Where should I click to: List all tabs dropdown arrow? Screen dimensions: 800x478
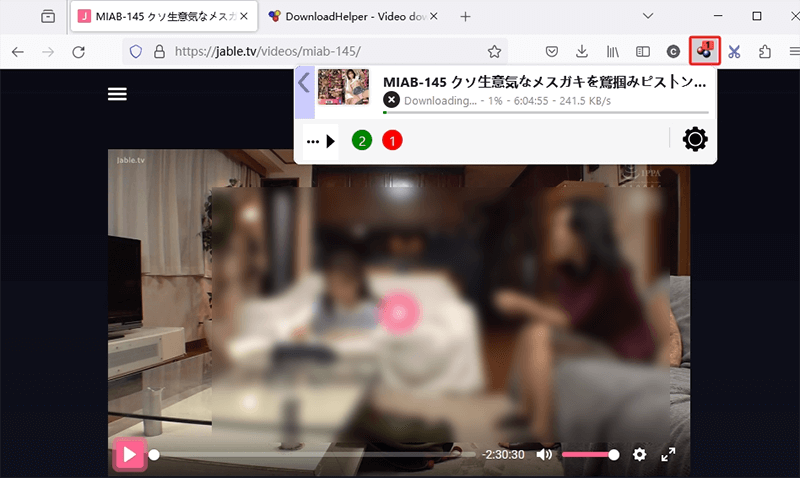click(648, 16)
